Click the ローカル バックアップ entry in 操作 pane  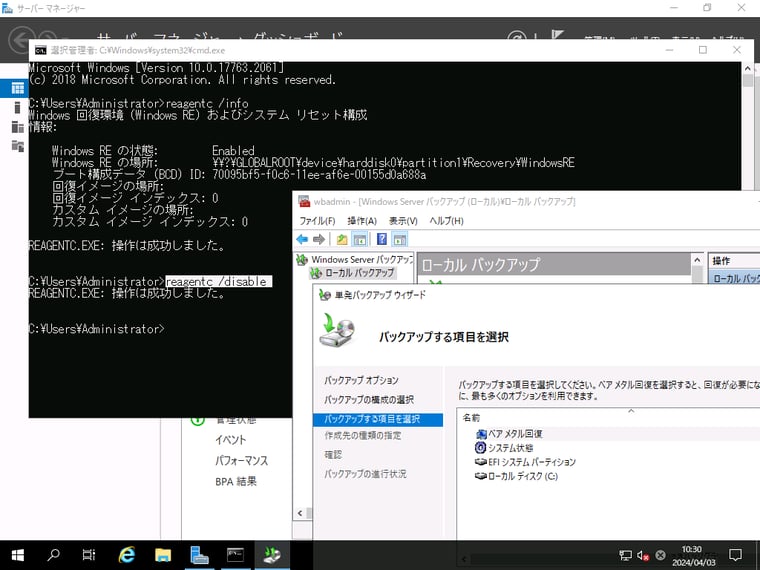(735, 279)
